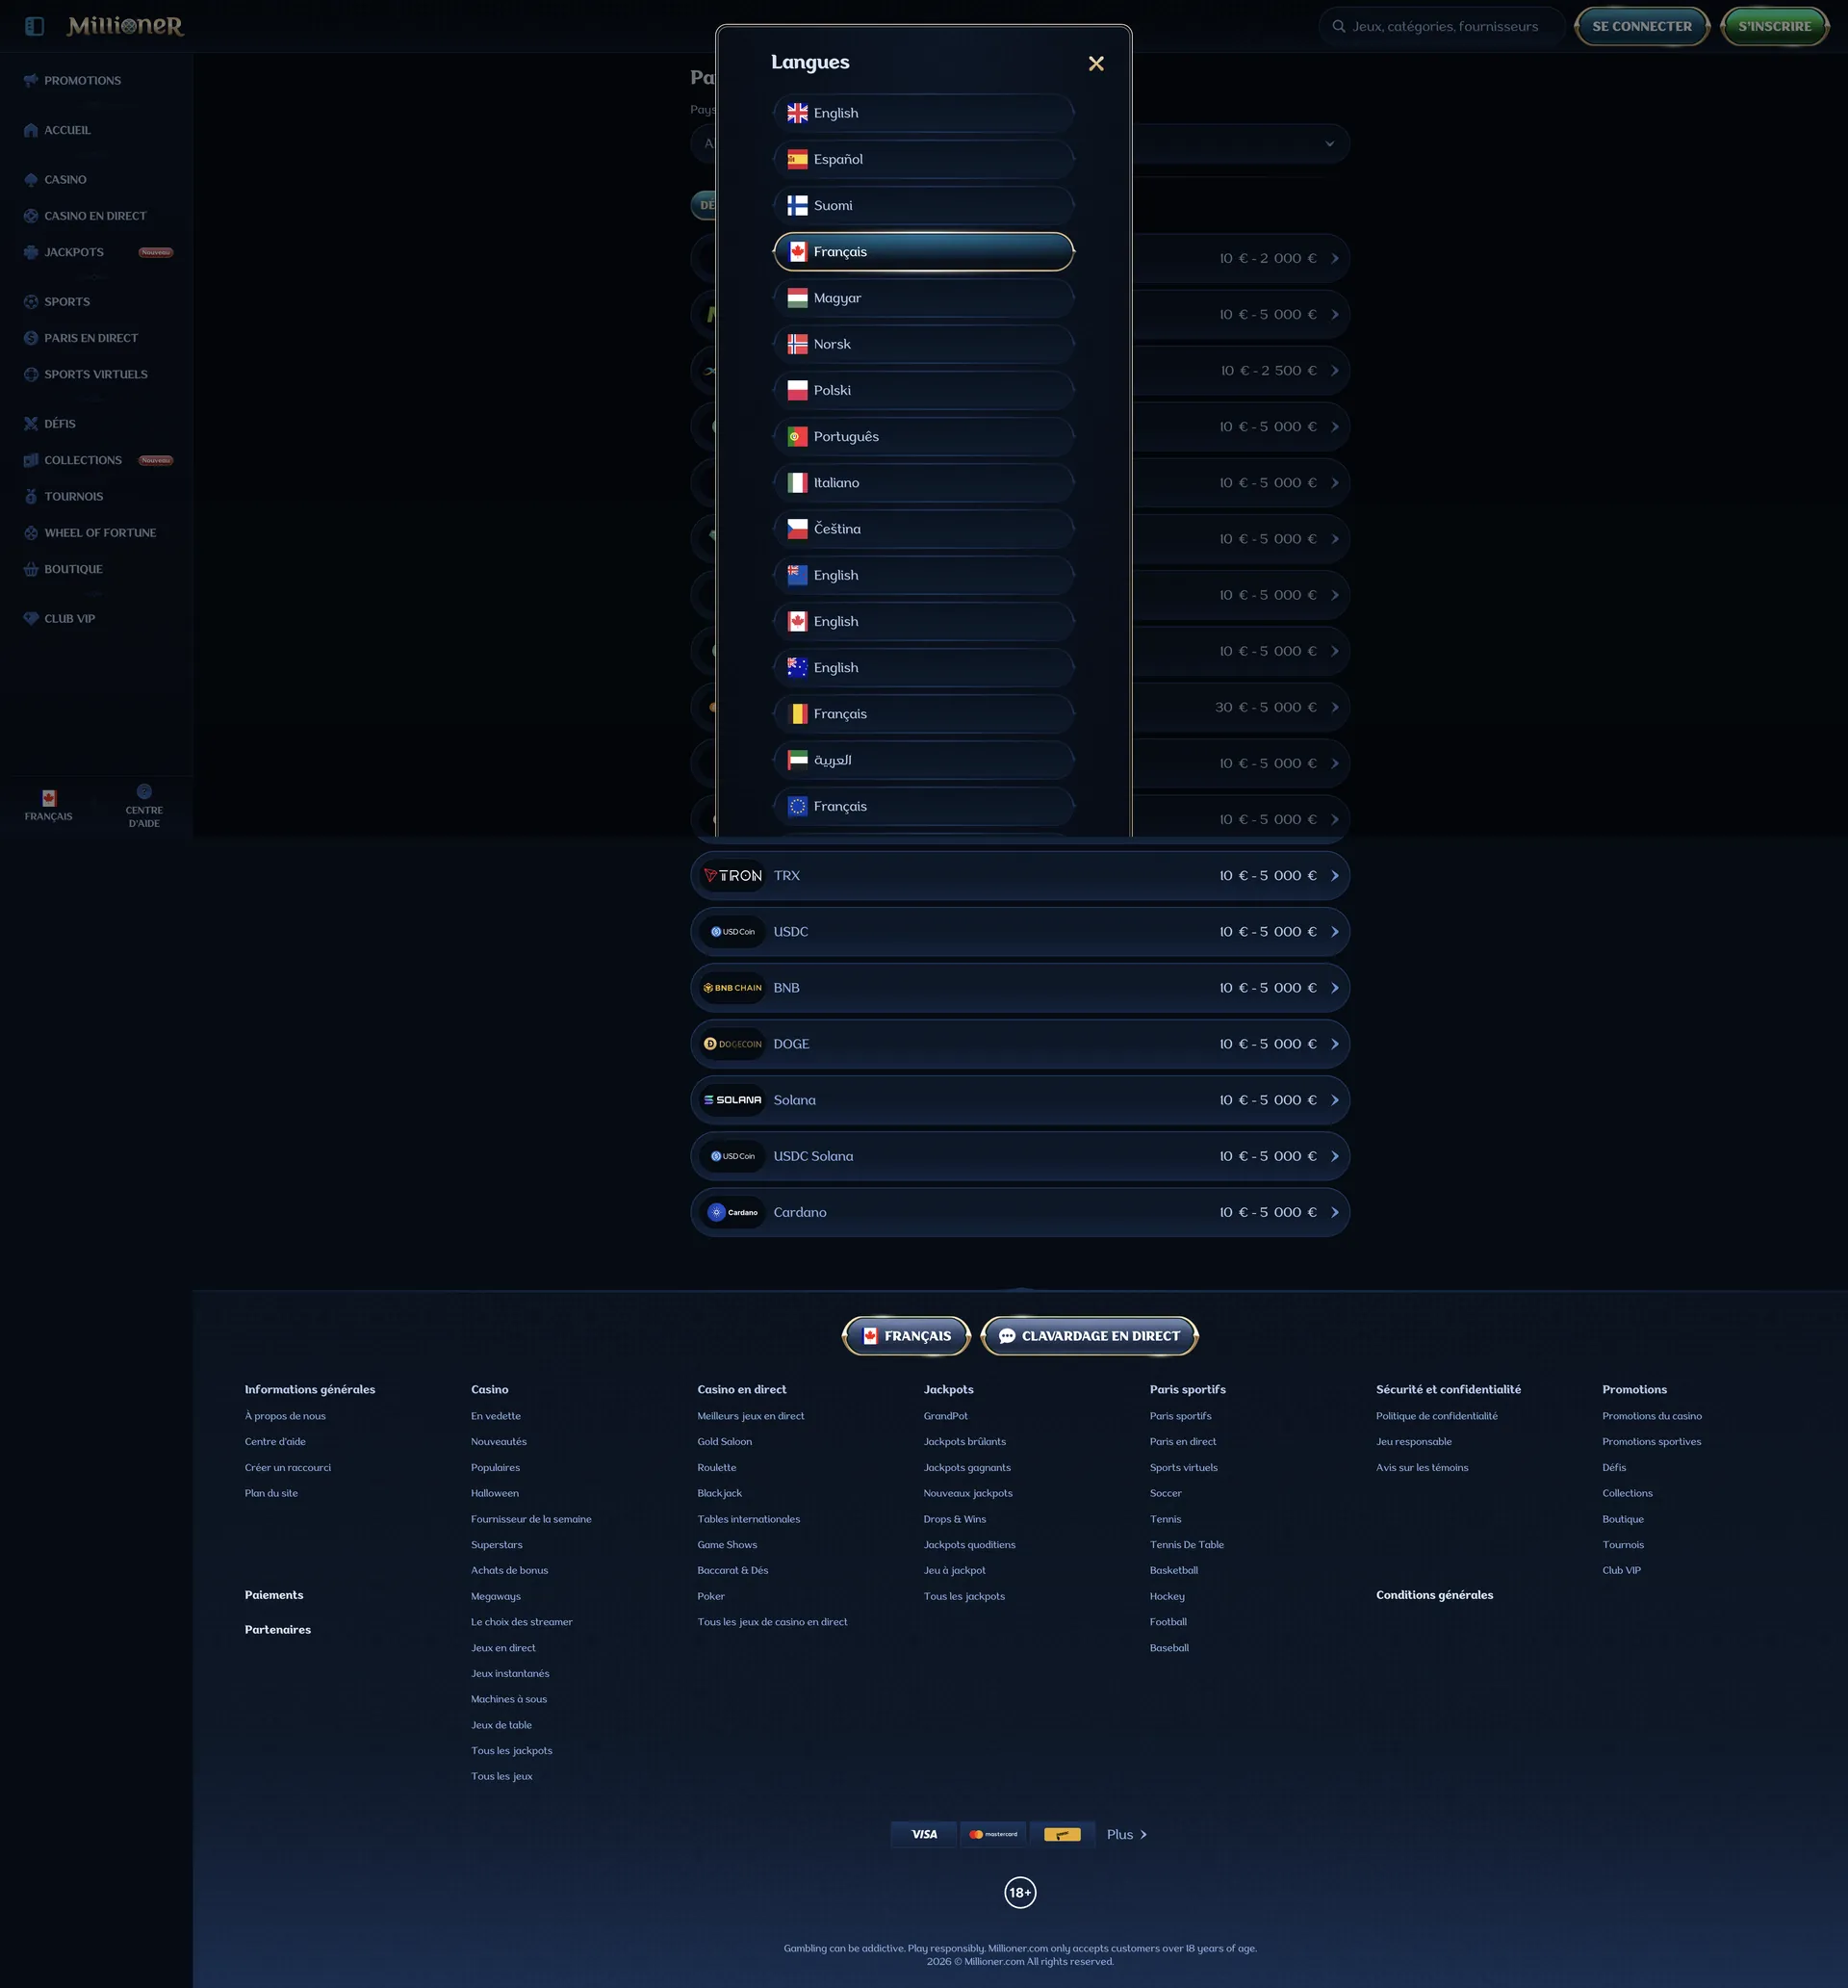Expand the BNB payment row chevron
Image resolution: width=1848 pixels, height=1988 pixels.
point(1334,988)
